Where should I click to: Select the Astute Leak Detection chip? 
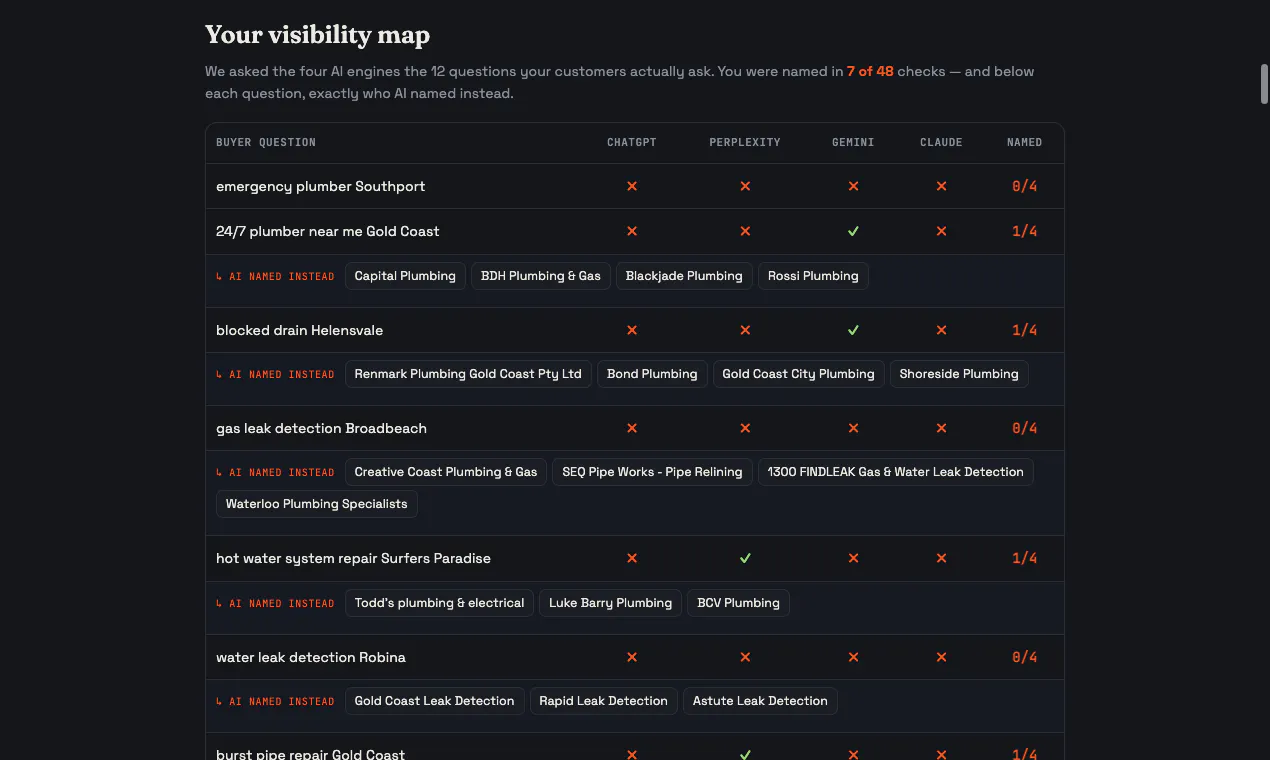point(760,701)
